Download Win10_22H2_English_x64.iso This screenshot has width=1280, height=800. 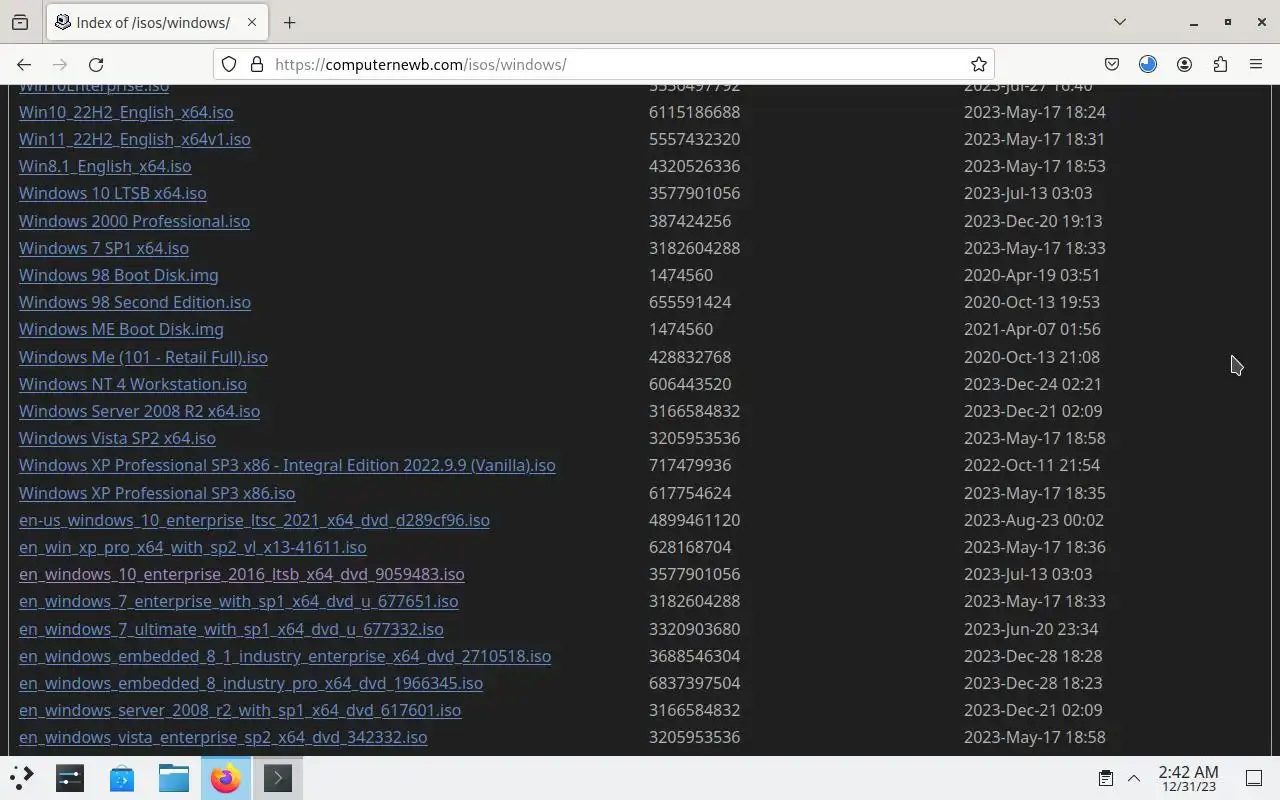(126, 112)
